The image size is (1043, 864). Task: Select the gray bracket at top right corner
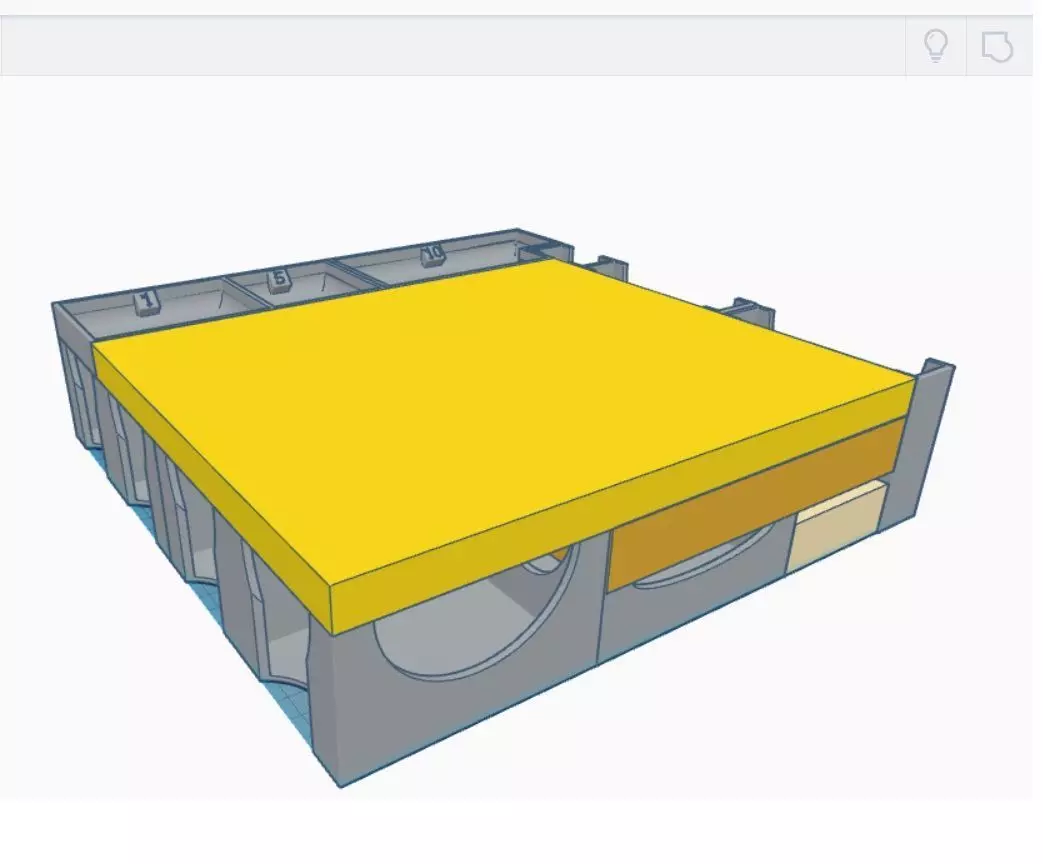pos(545,251)
